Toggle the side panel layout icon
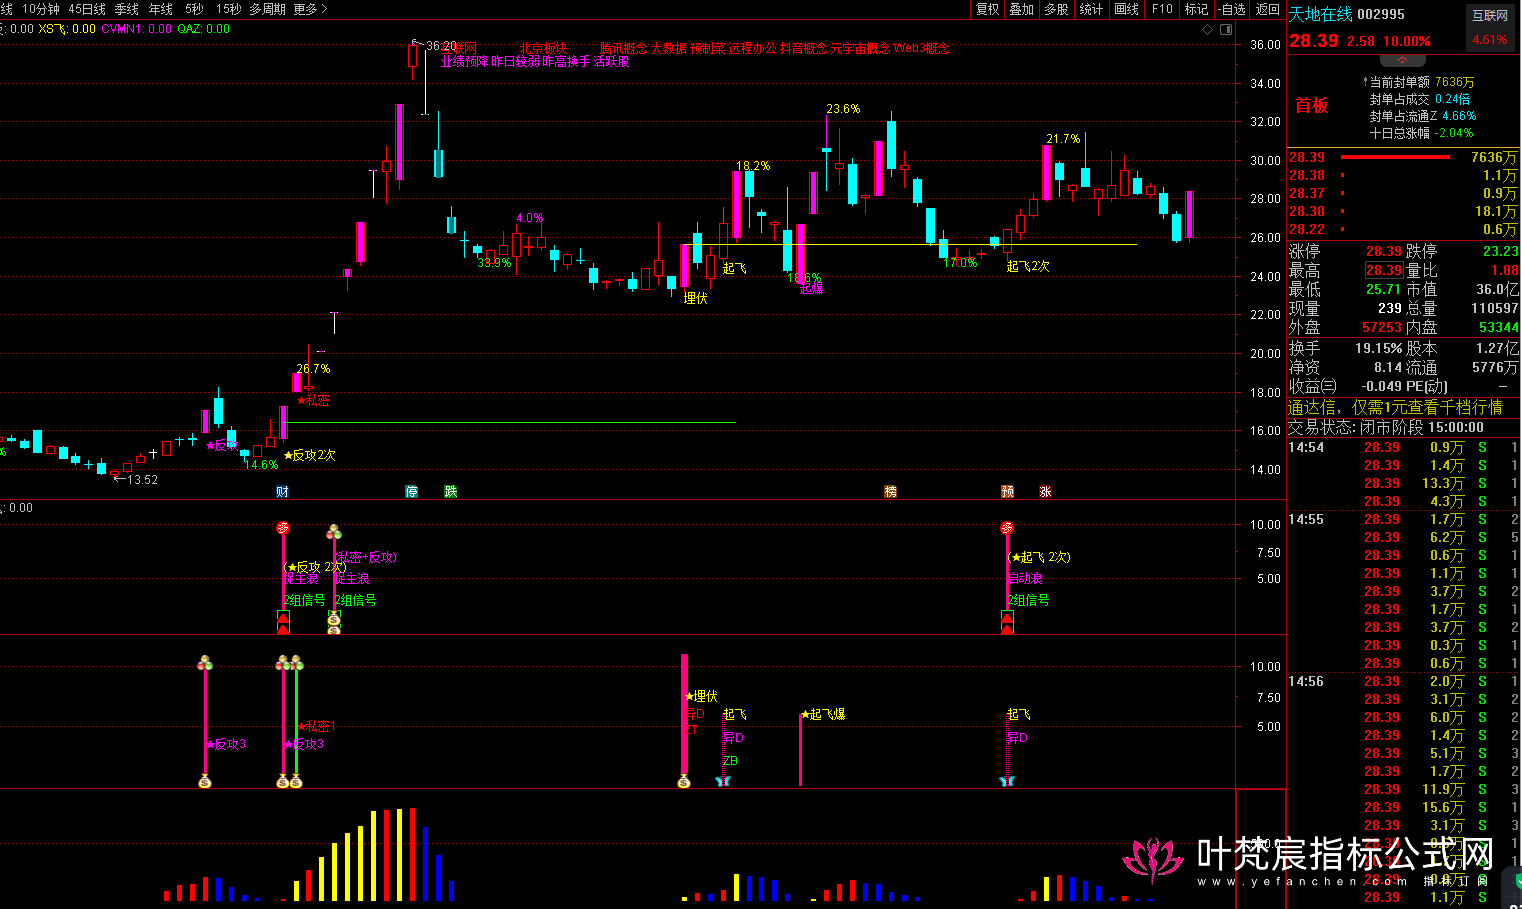 pyautogui.click(x=1226, y=30)
